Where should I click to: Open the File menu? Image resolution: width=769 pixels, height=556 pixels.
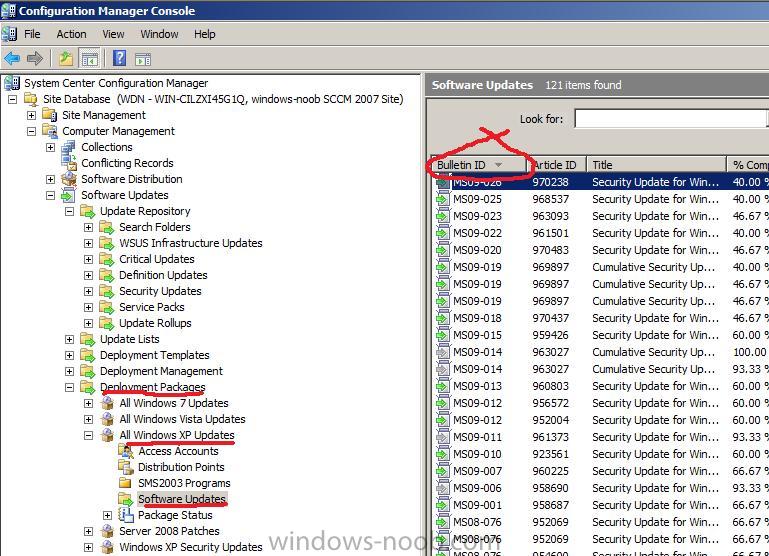32,34
